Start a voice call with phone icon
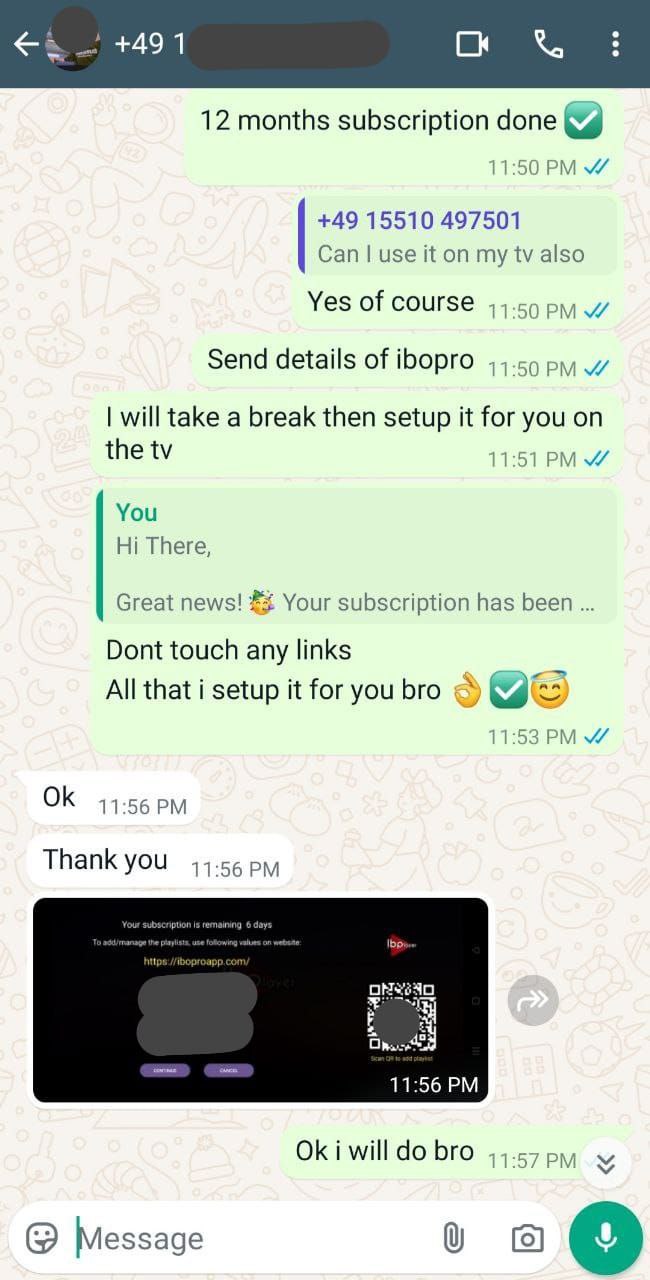Viewport: 650px width, 1280px height. point(548,44)
